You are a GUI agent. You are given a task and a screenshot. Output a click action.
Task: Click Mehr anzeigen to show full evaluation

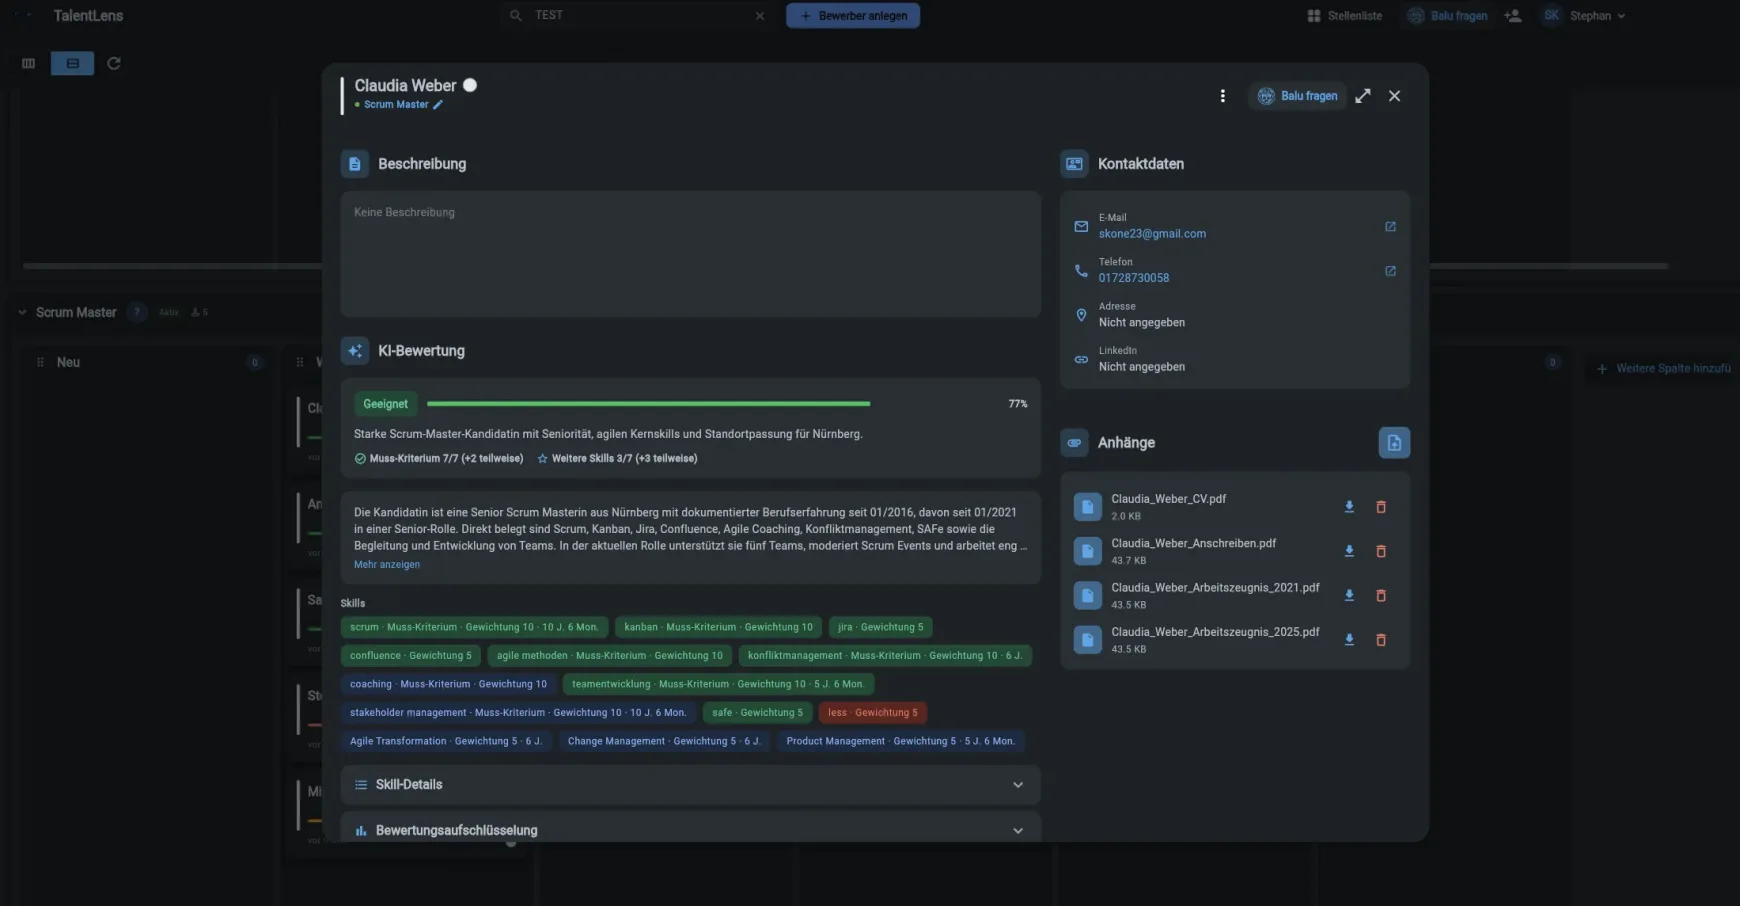click(x=387, y=565)
